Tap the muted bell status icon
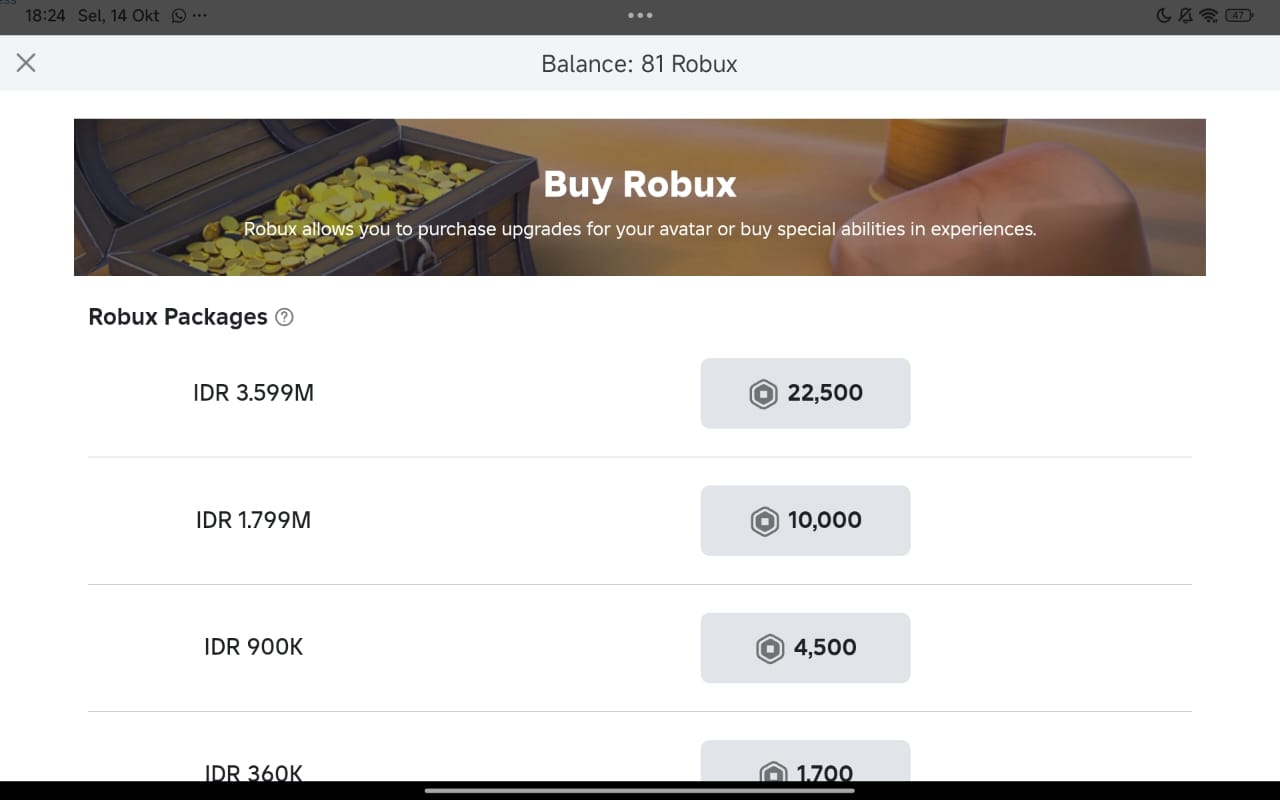 1185,16
